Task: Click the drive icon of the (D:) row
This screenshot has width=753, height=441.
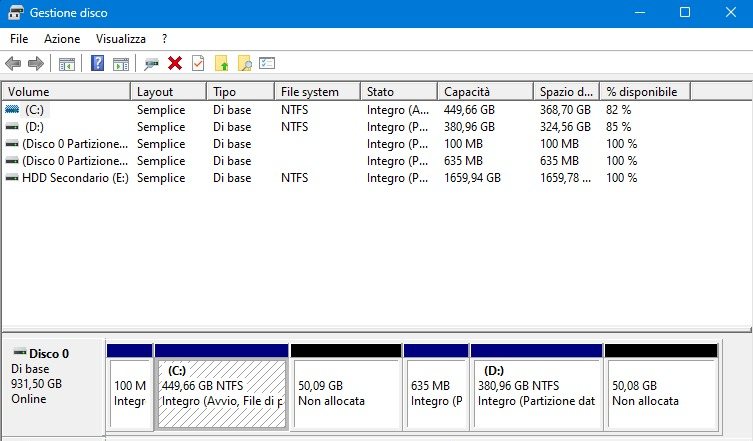Action: click(x=12, y=127)
